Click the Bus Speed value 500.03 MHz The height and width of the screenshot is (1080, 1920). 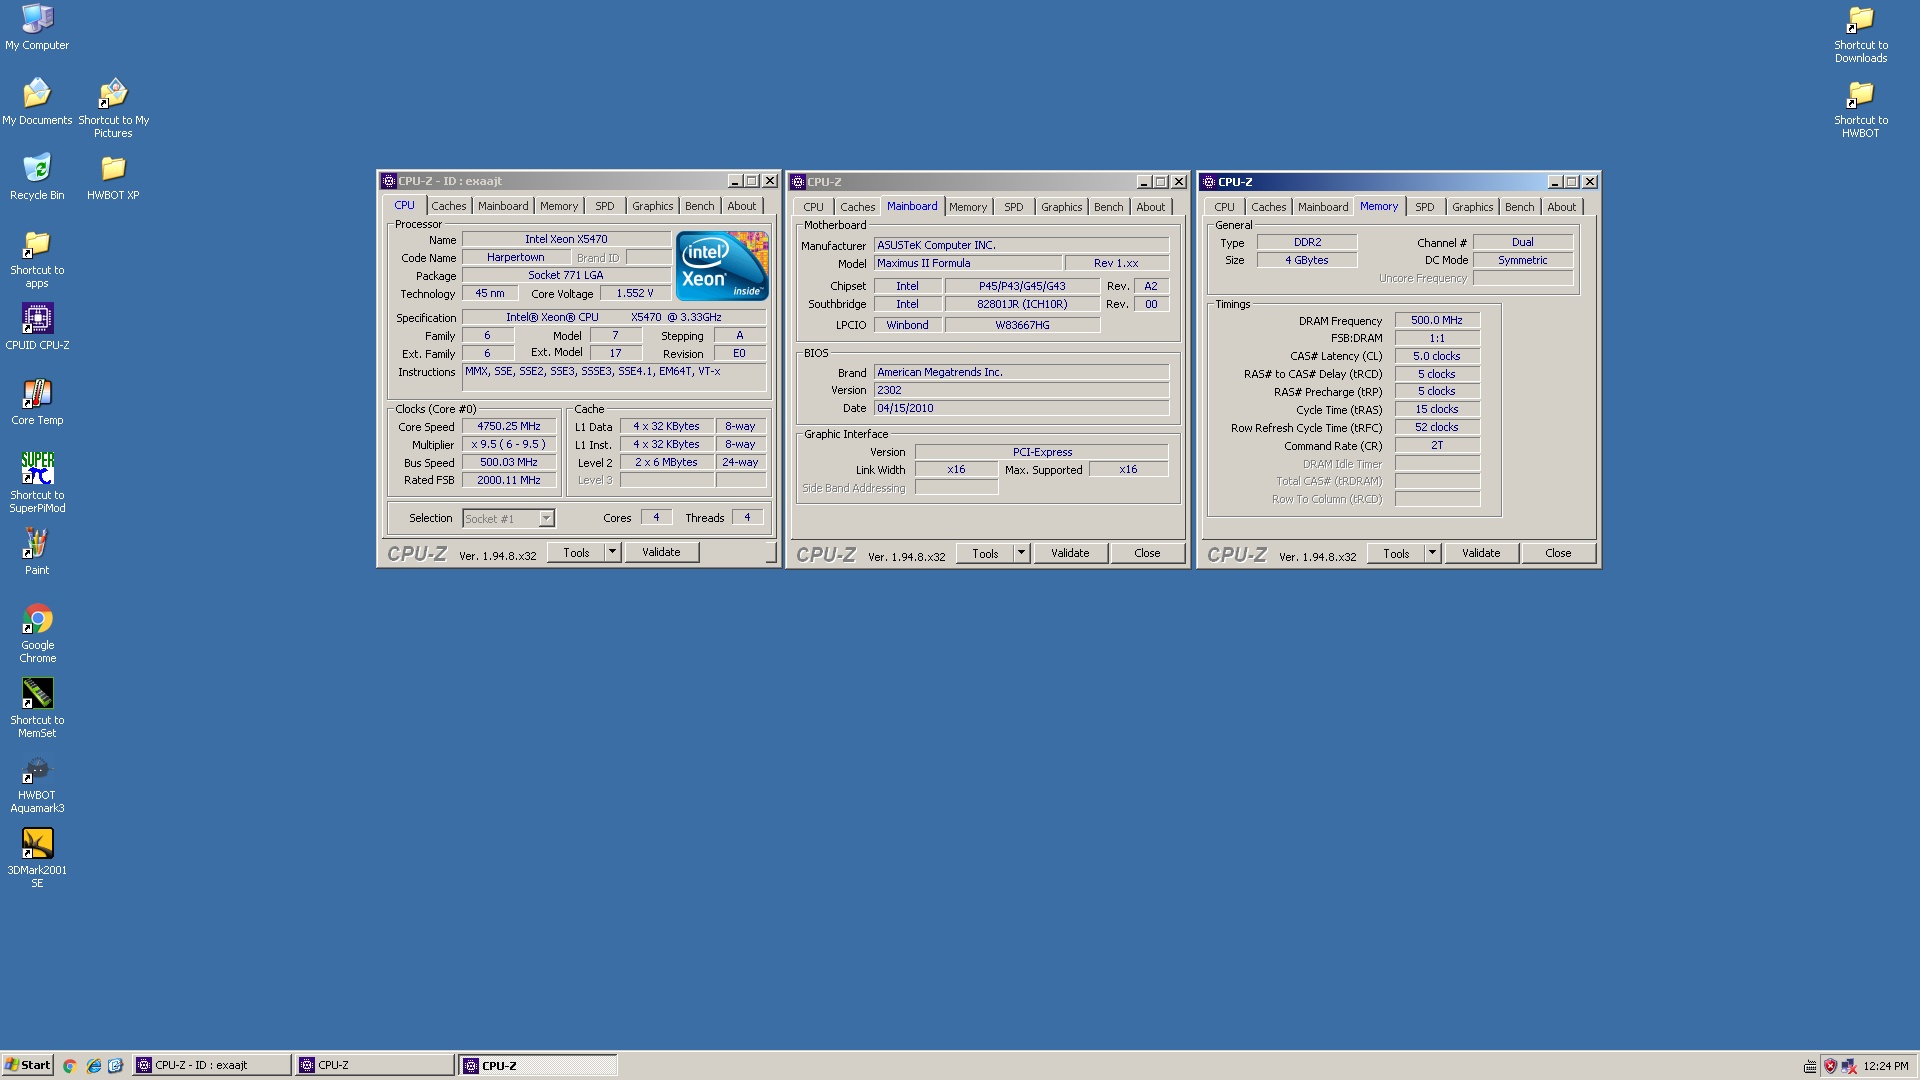[509, 462]
